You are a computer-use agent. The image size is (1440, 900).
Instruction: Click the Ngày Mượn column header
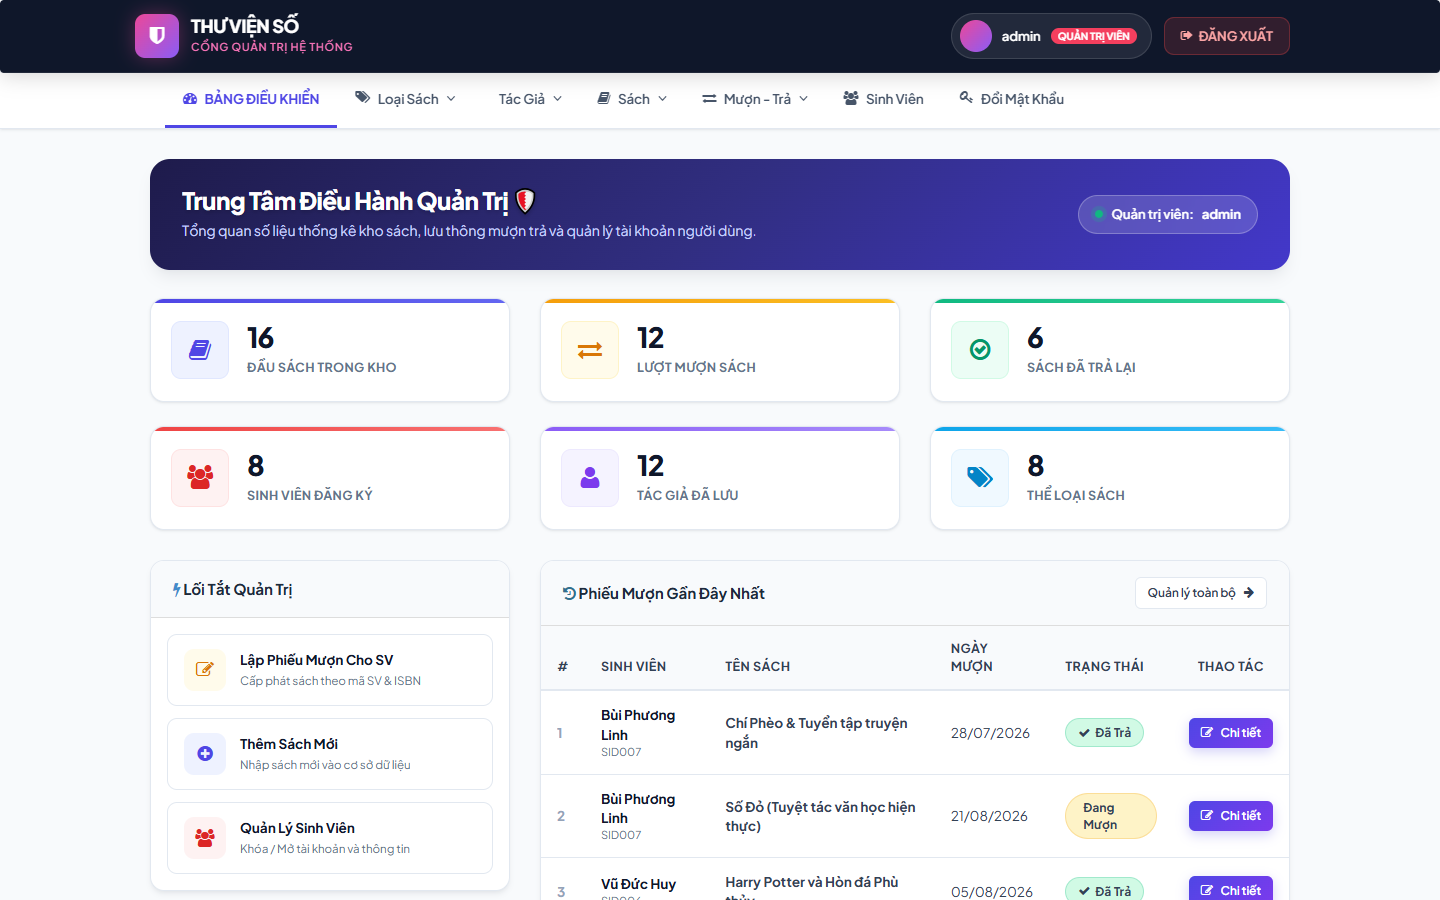pos(972,657)
